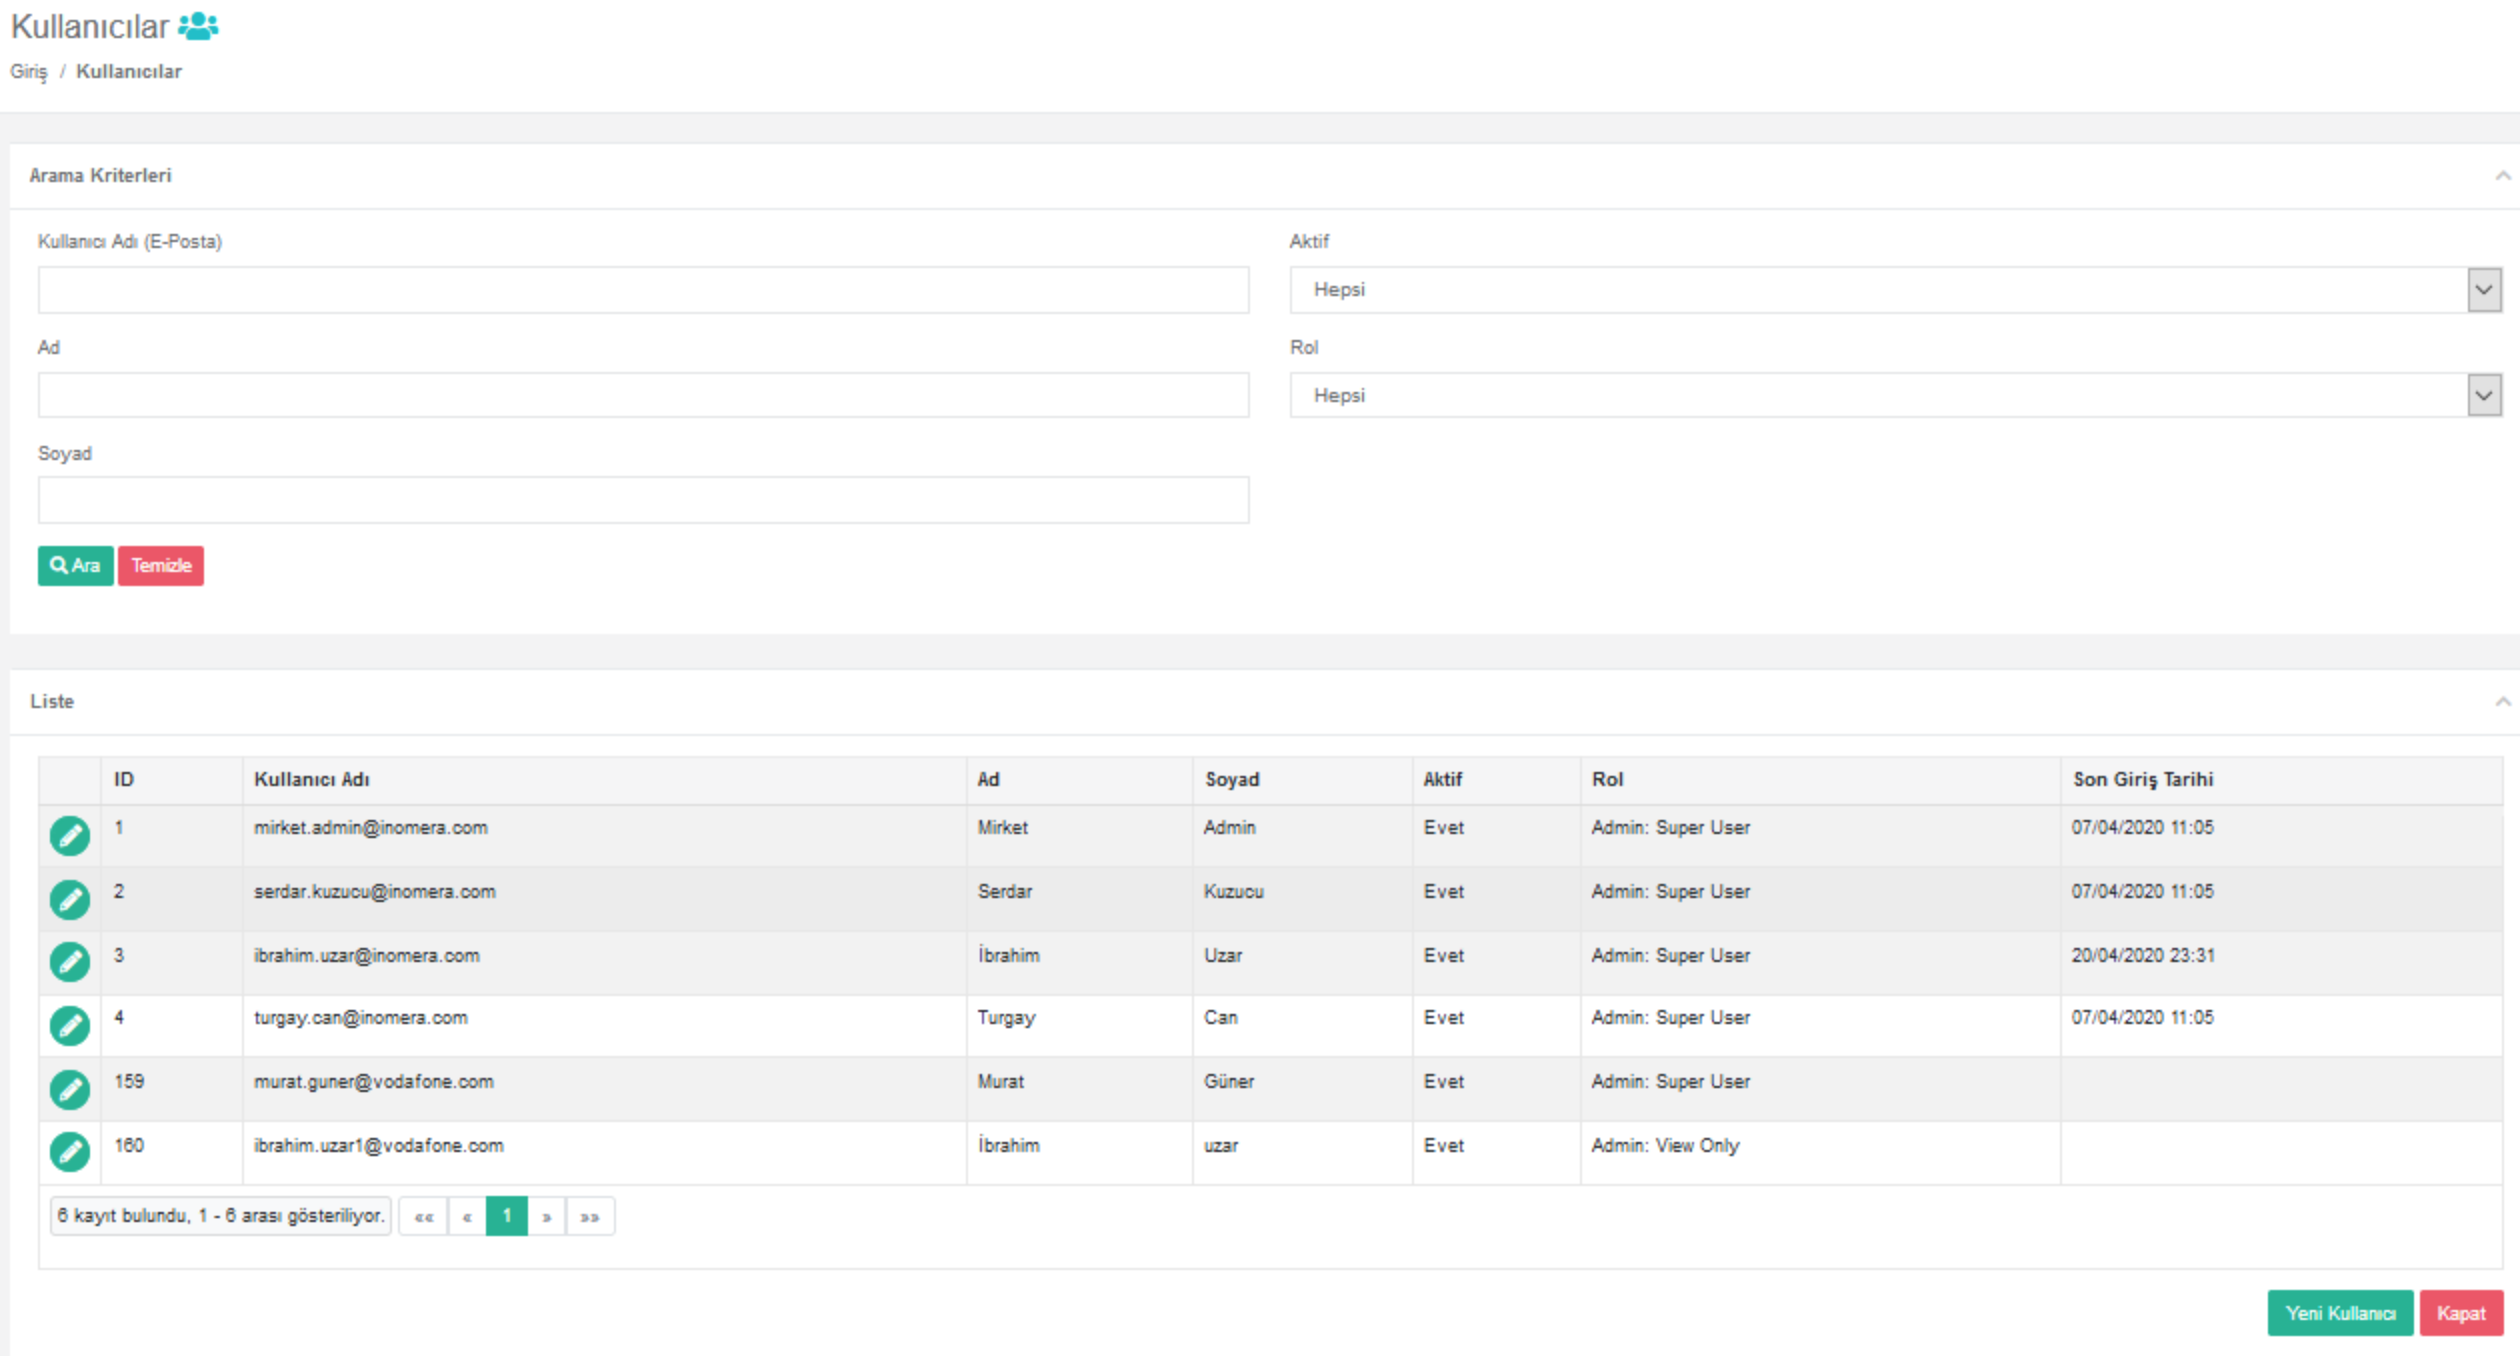Click Kullanıcılar breadcrumb item
Viewport: 2520px width, 1356px height.
pos(129,72)
